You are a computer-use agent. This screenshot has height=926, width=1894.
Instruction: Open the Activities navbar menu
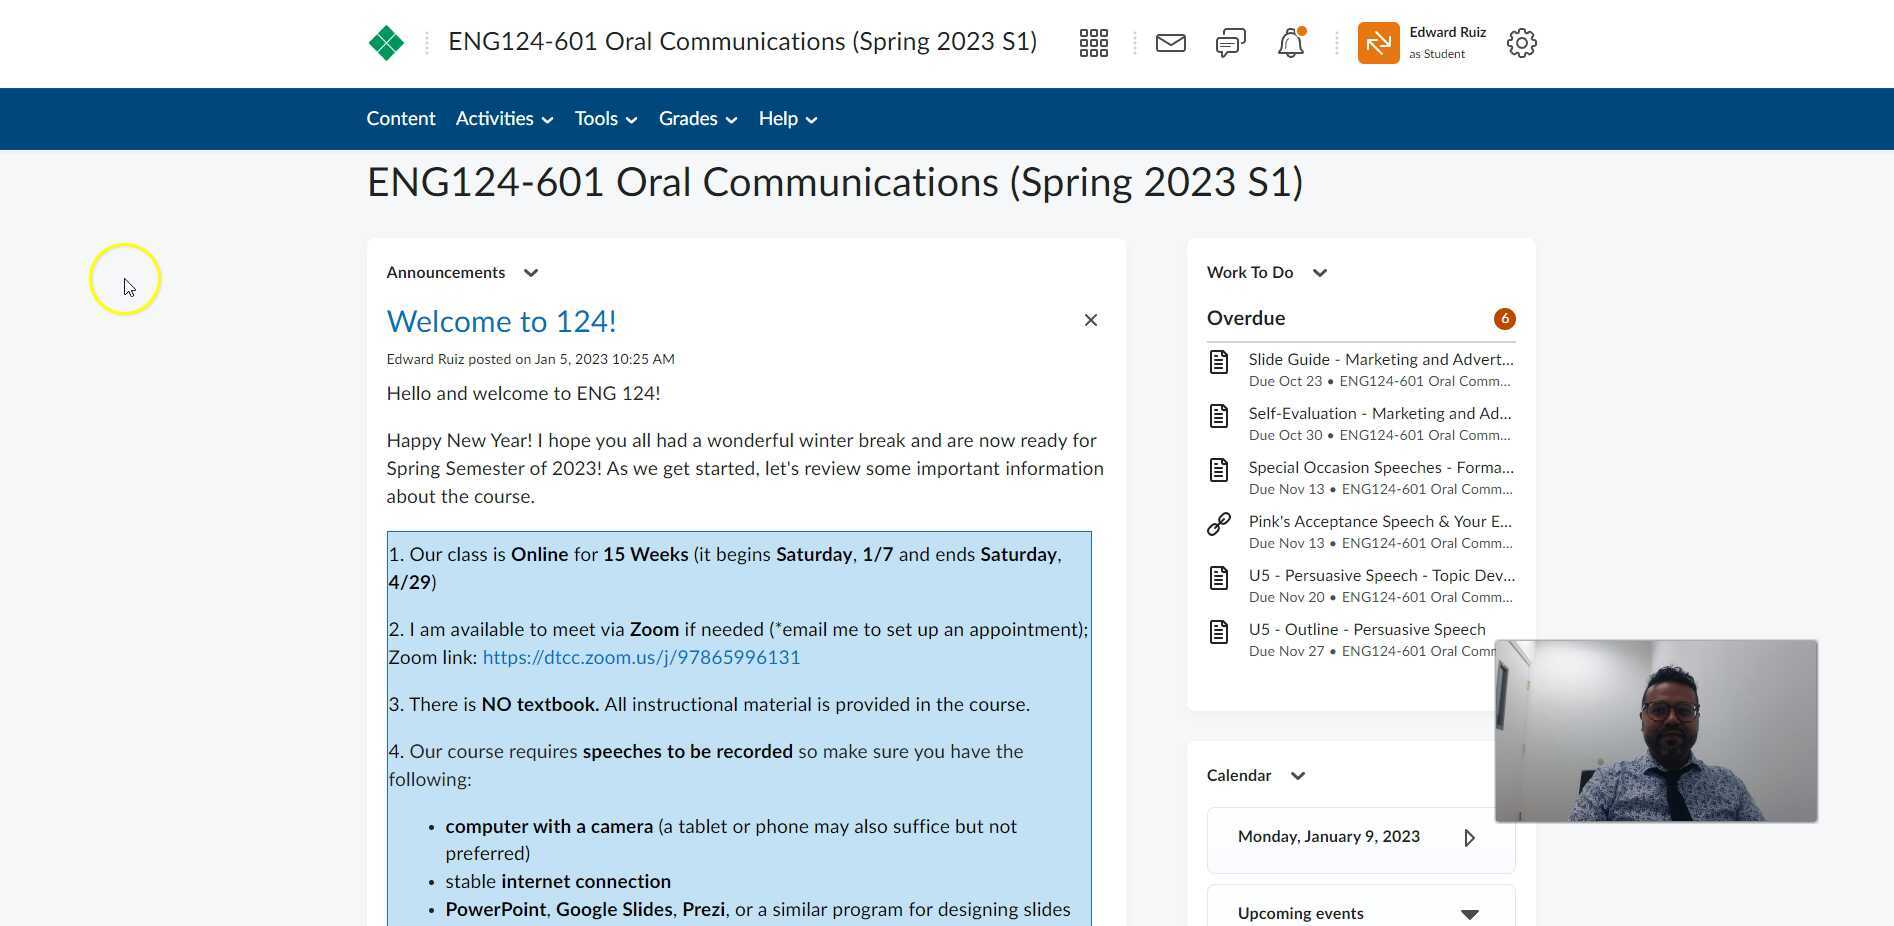click(504, 119)
